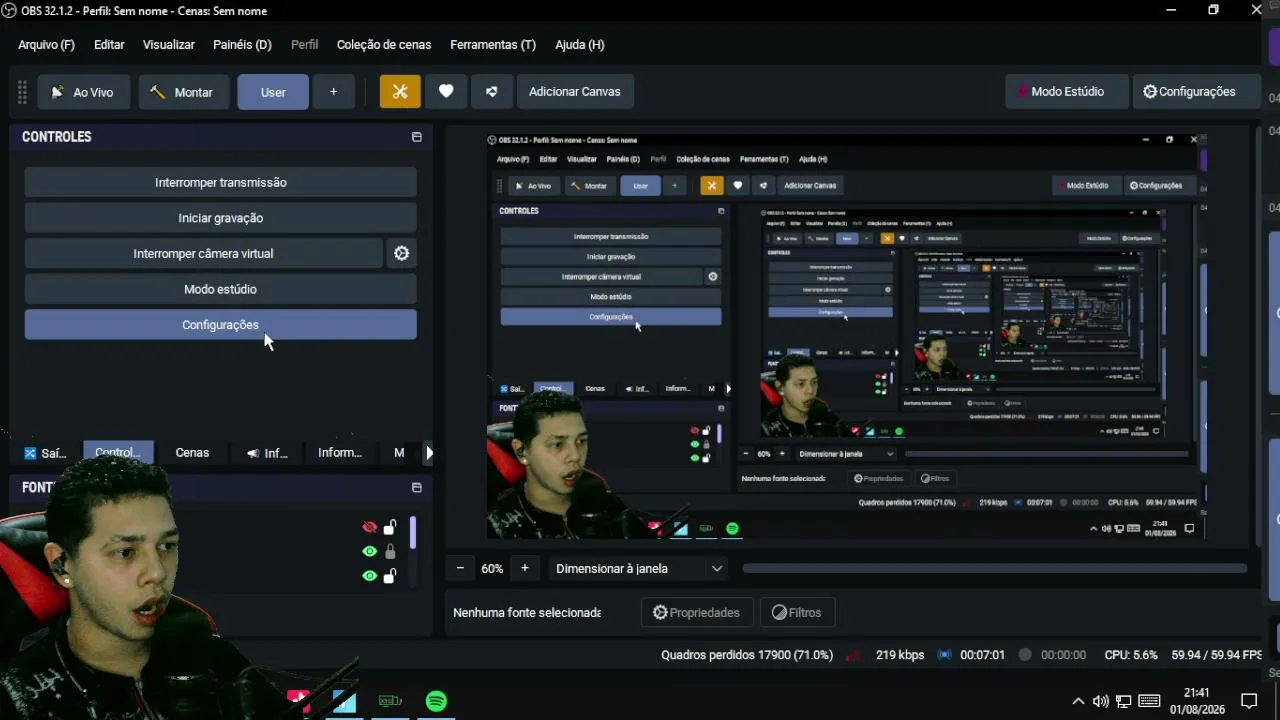Toggle Modo estúdio in Controles panel
The width and height of the screenshot is (1280, 720).
pos(220,290)
